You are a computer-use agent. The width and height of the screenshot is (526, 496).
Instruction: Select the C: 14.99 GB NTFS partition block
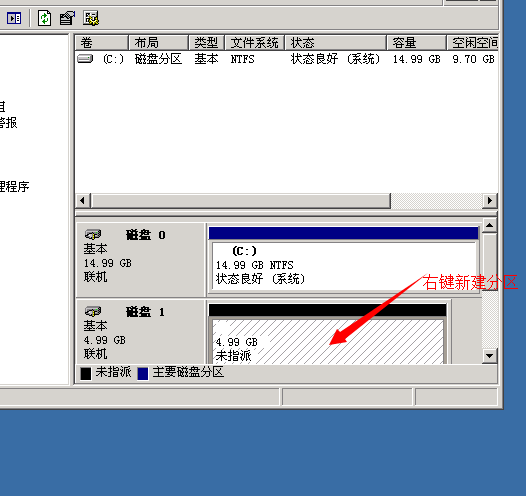coord(344,266)
